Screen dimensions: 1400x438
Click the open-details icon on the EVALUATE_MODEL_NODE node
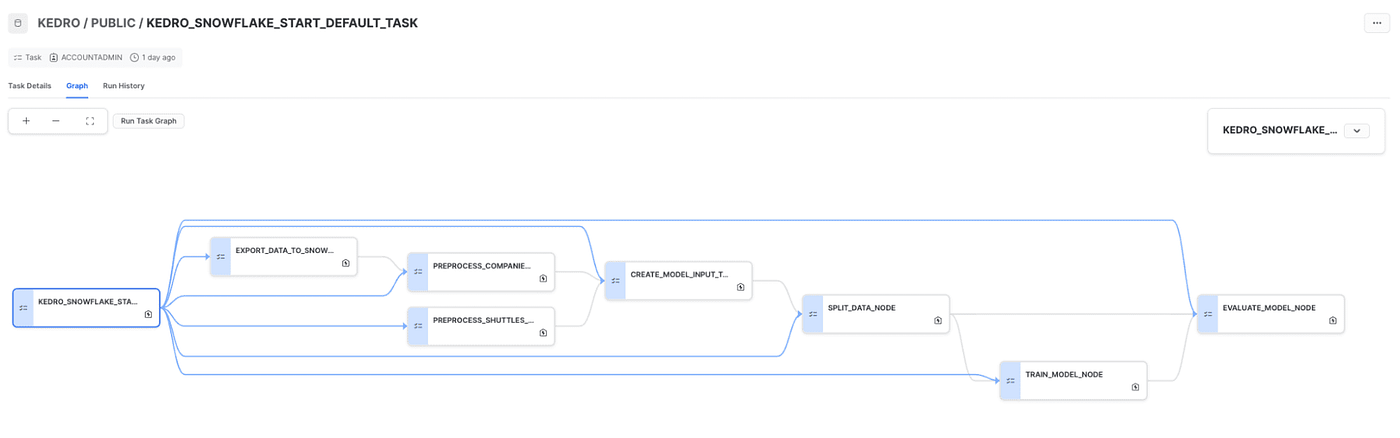[1333, 321]
